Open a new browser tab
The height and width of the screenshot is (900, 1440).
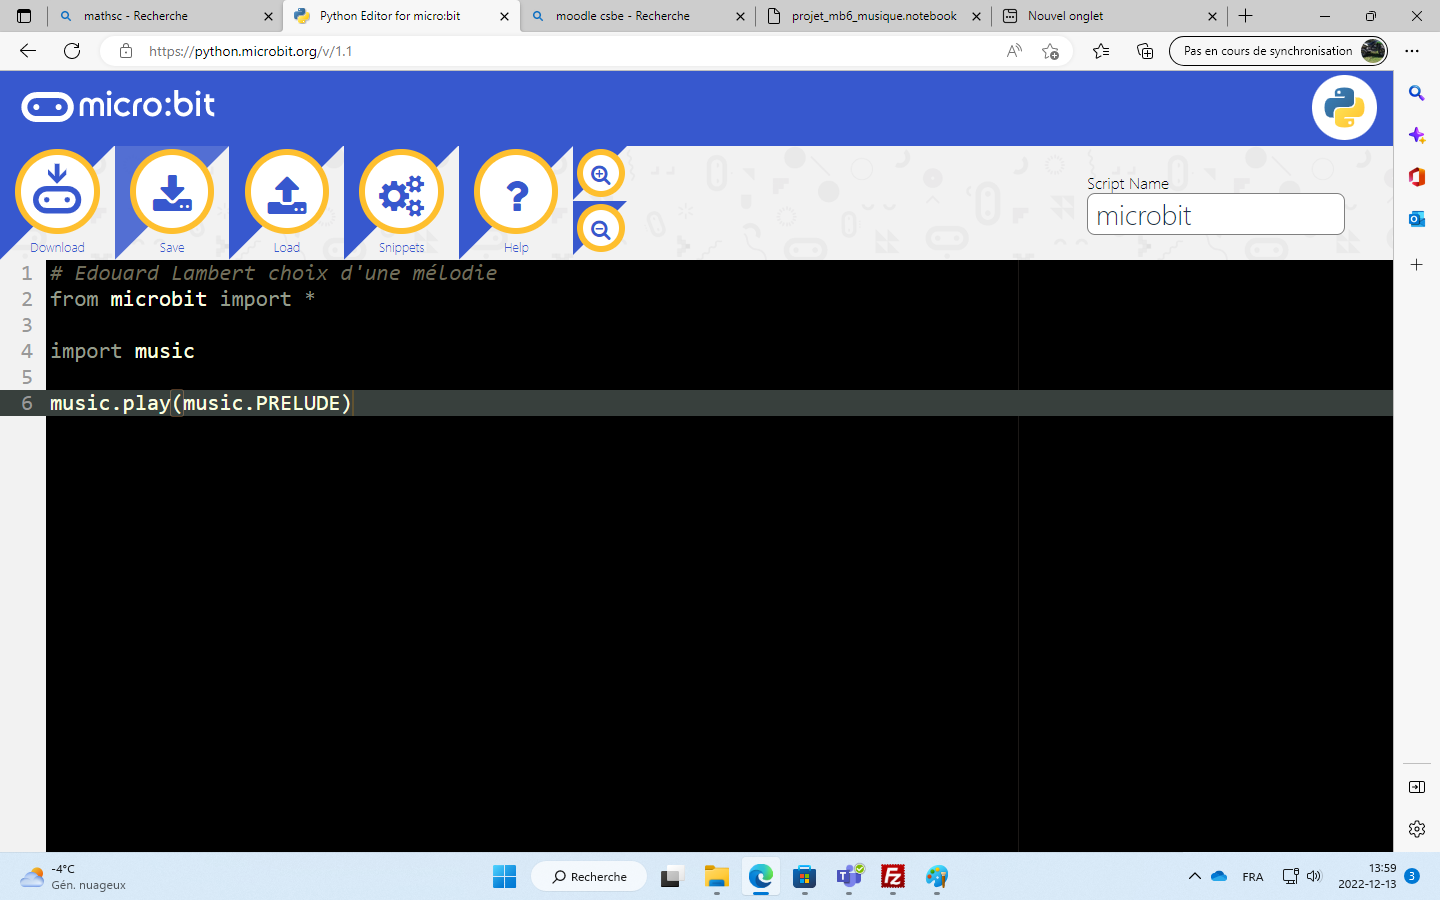point(1245,16)
